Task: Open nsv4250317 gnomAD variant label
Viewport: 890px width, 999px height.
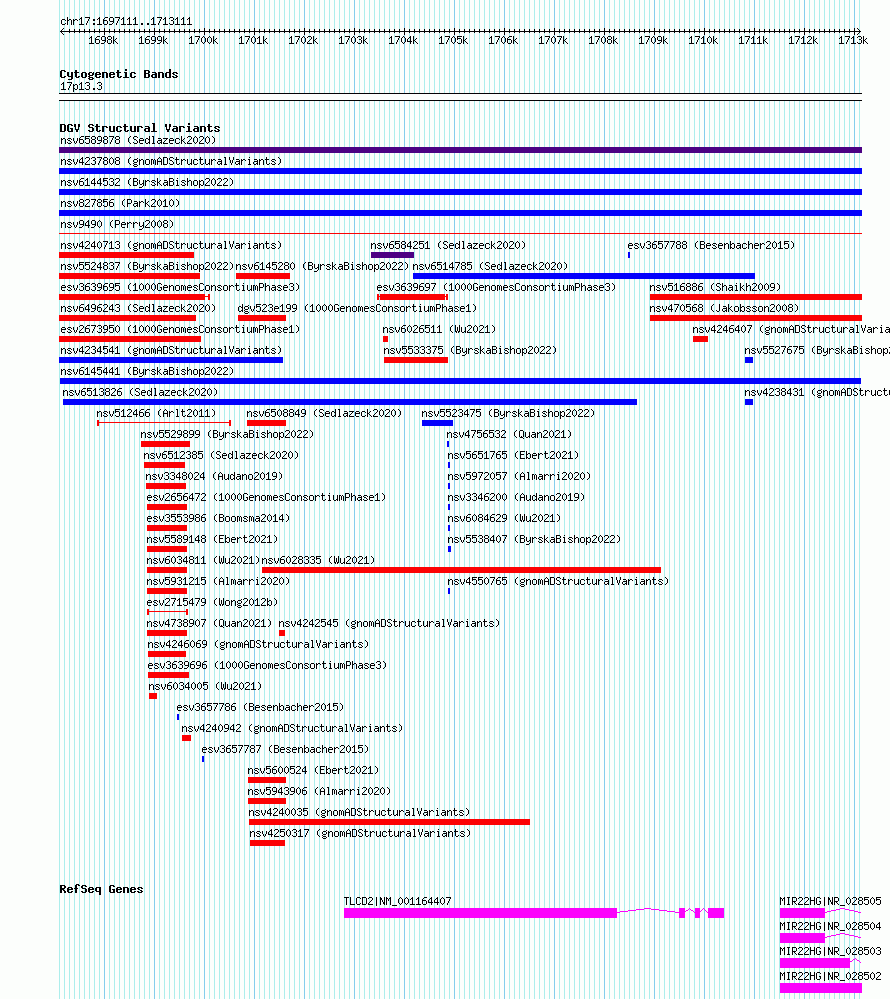Action: pyautogui.click(x=360, y=834)
